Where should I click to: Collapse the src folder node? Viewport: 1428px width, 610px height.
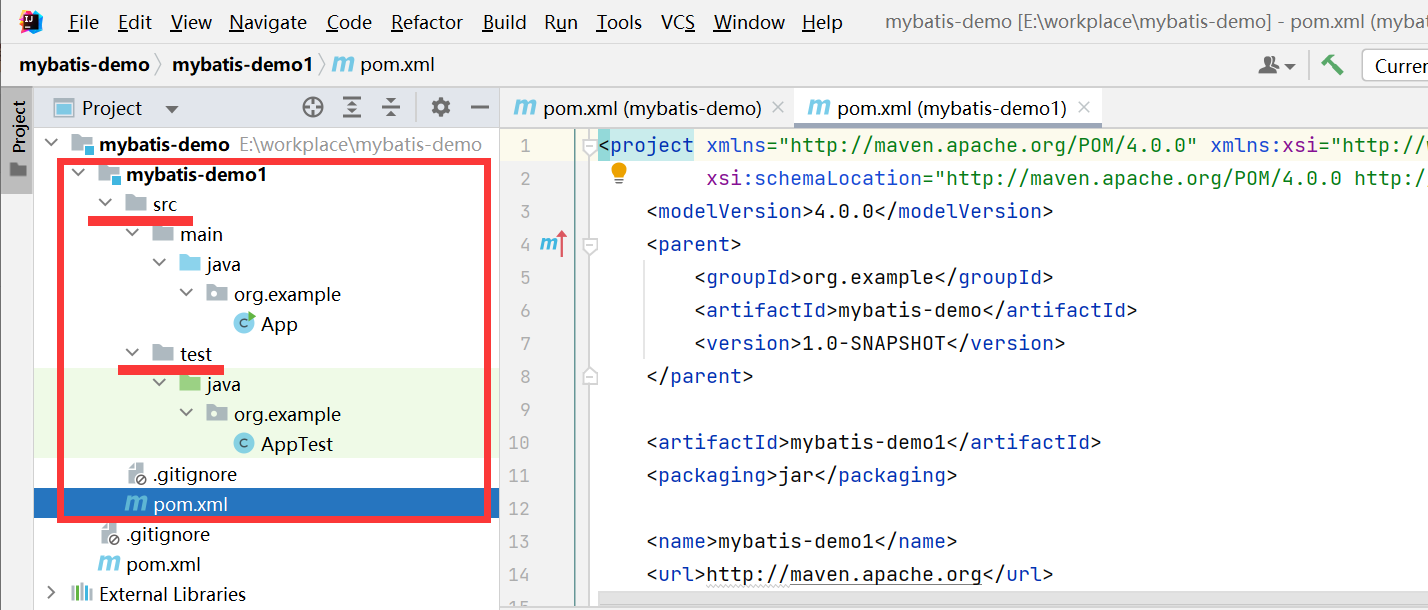106,204
